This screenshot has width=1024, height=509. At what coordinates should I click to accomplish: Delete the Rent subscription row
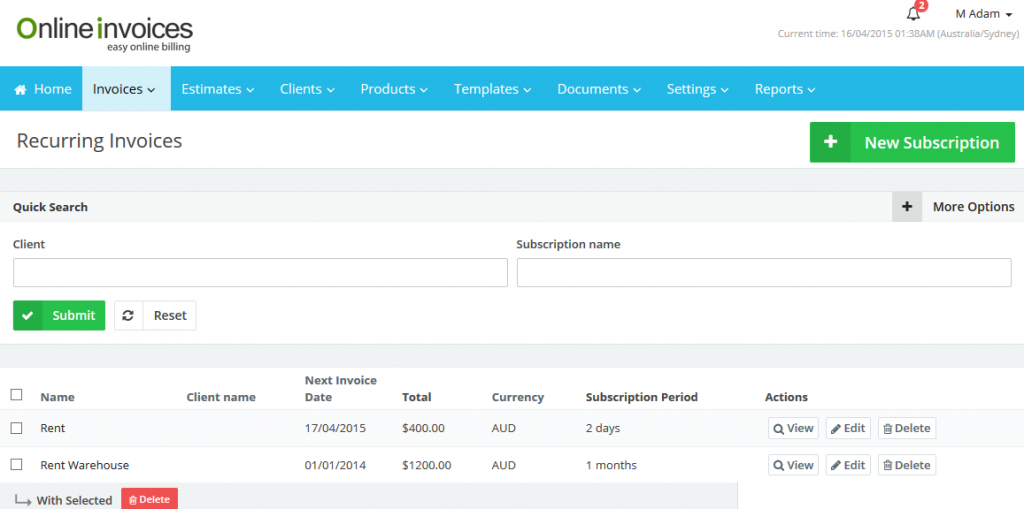pyautogui.click(x=907, y=428)
